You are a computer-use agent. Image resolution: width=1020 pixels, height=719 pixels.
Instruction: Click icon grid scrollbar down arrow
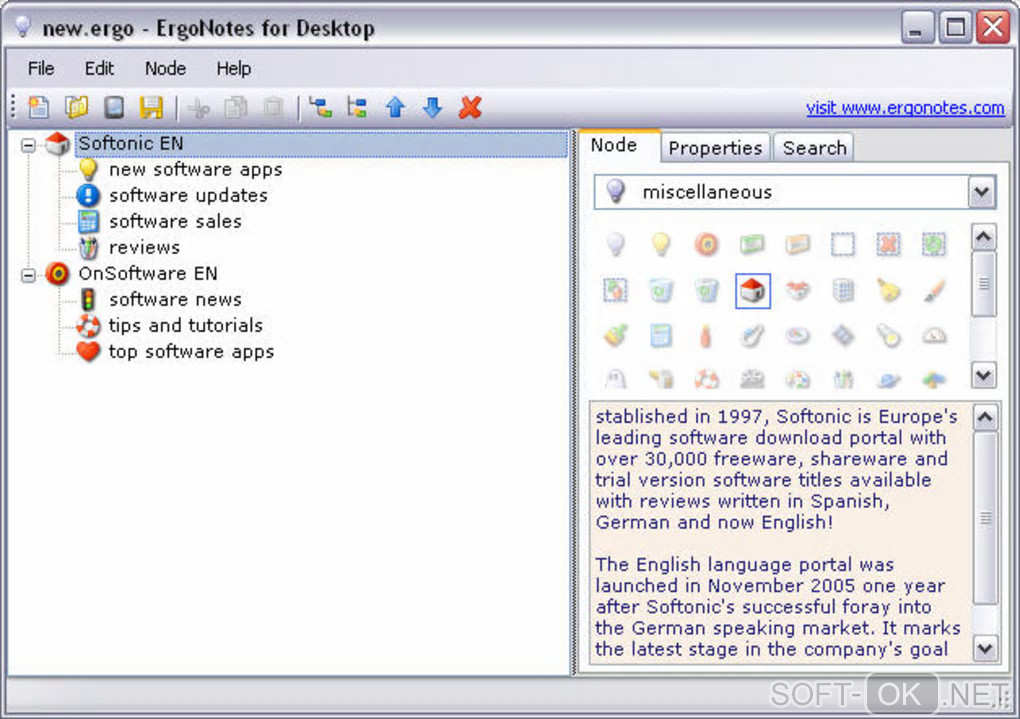click(984, 375)
